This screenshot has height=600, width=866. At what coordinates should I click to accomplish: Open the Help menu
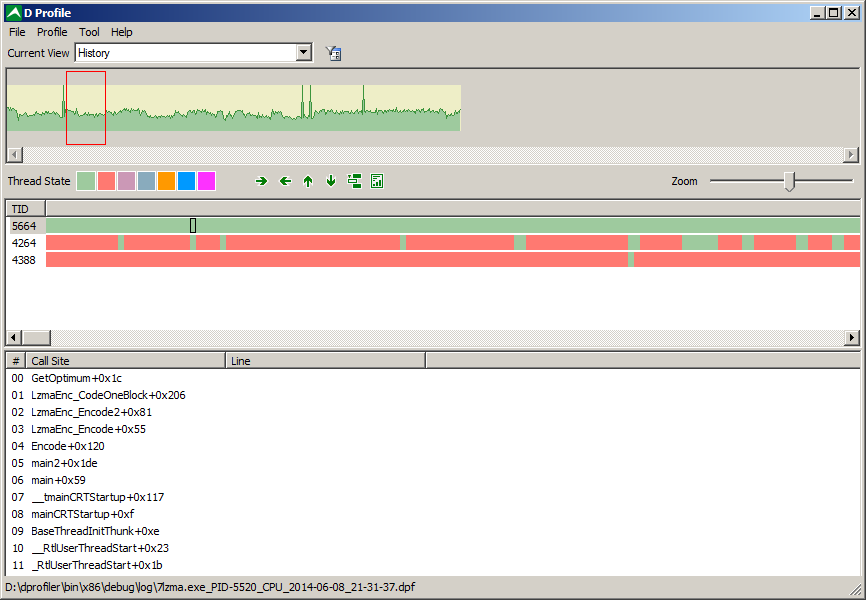[122, 32]
